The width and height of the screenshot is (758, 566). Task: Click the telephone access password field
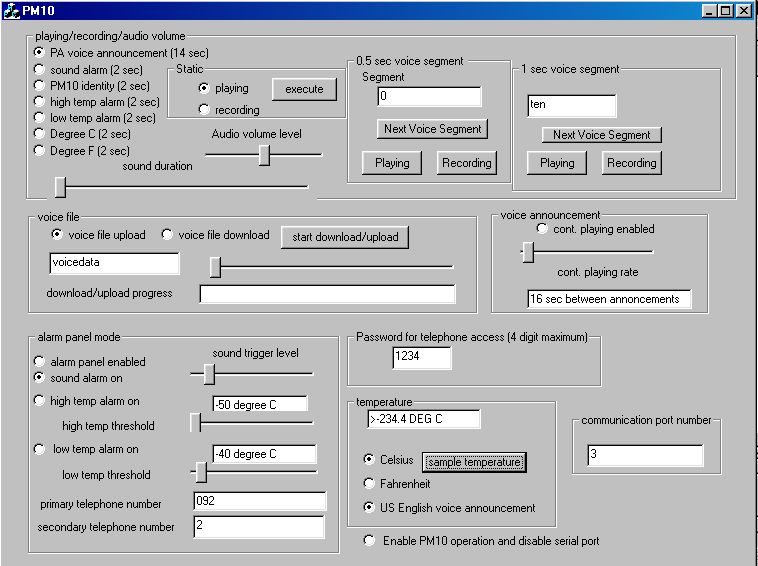click(422, 357)
